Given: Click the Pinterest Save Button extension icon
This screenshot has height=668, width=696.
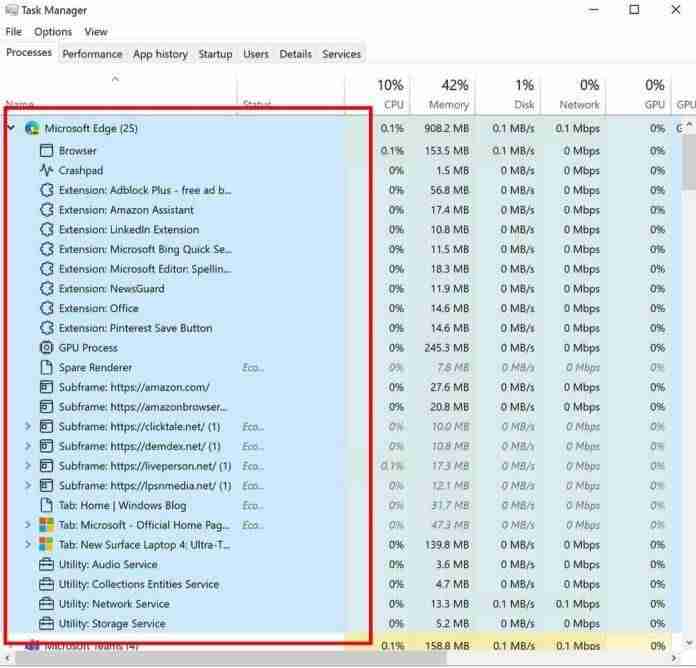Looking at the screenshot, I should click(46, 328).
